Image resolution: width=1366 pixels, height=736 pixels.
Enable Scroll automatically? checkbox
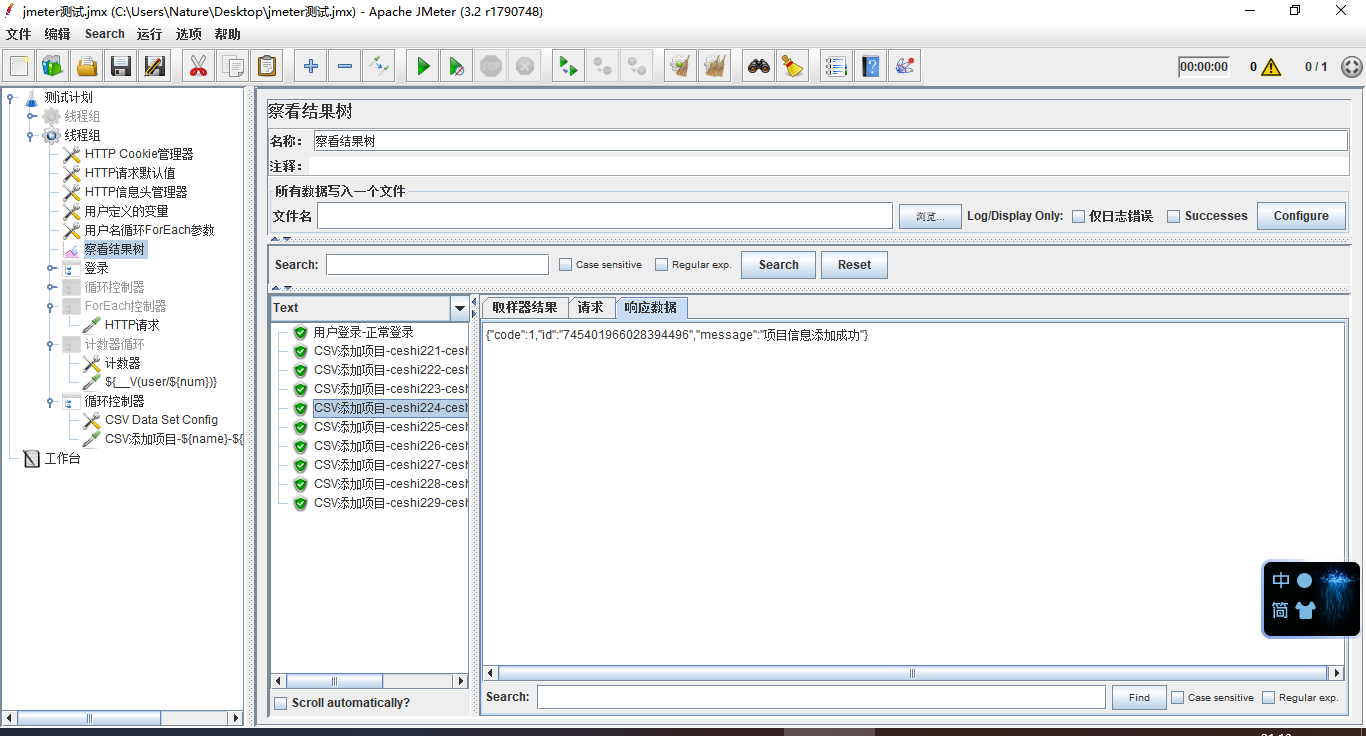pos(280,703)
